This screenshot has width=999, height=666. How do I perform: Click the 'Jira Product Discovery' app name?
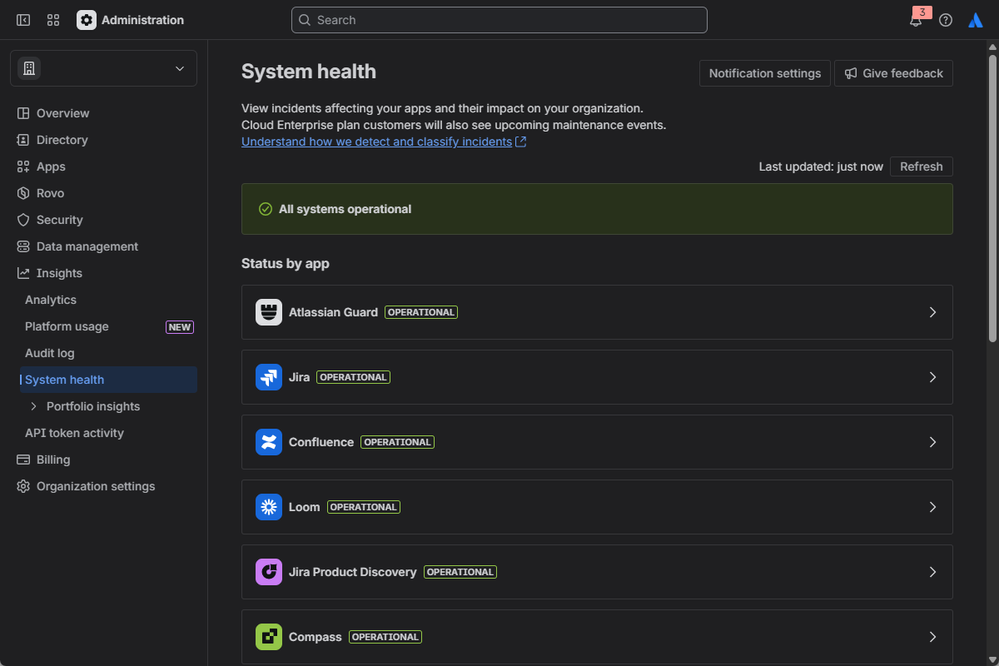coord(352,572)
